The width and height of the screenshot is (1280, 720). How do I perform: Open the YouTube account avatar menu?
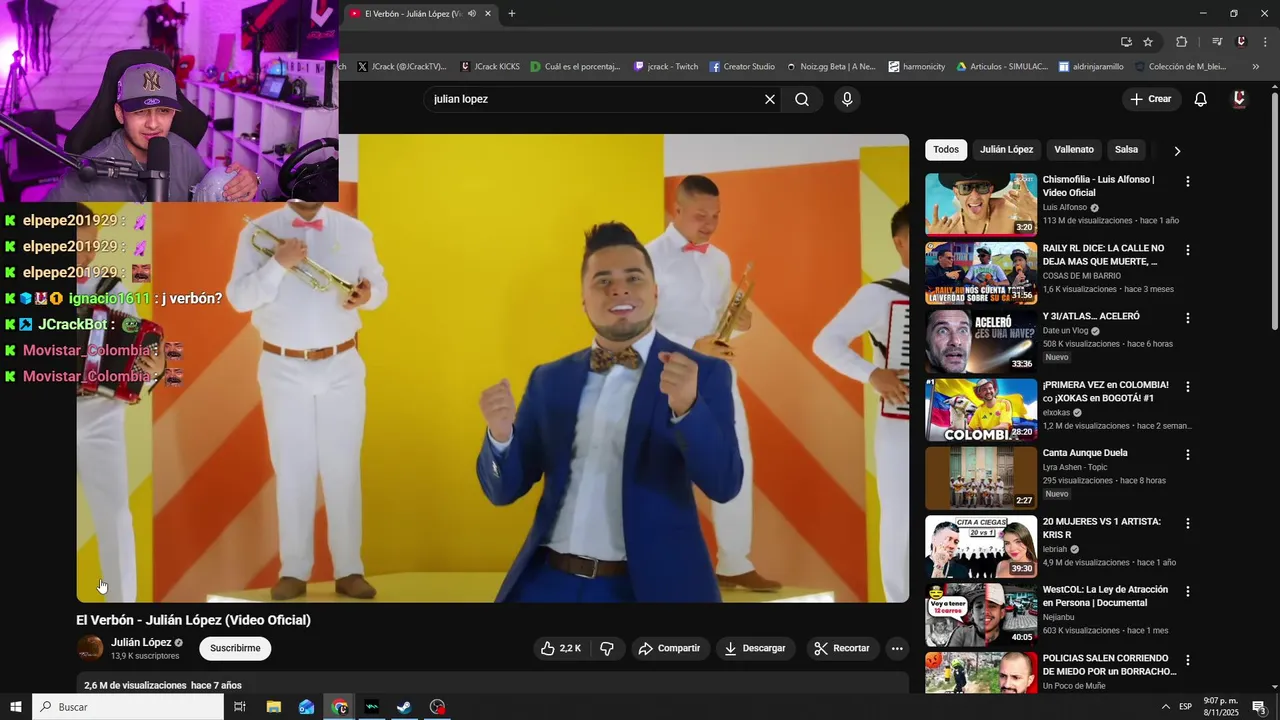pyautogui.click(x=1240, y=99)
